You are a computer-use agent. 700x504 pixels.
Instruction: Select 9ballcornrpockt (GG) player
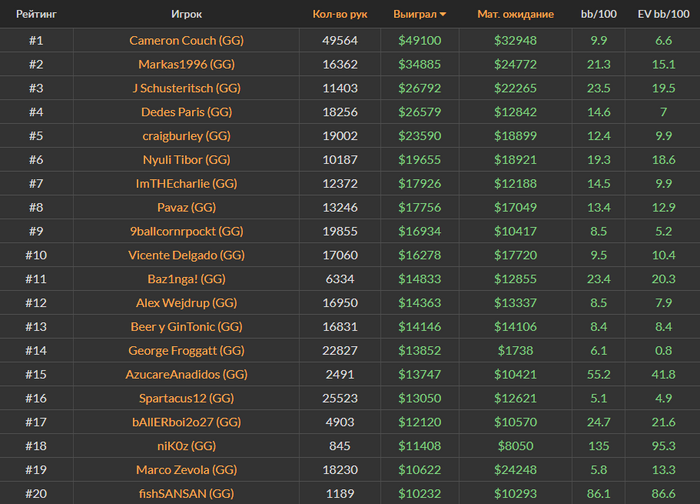(186, 231)
